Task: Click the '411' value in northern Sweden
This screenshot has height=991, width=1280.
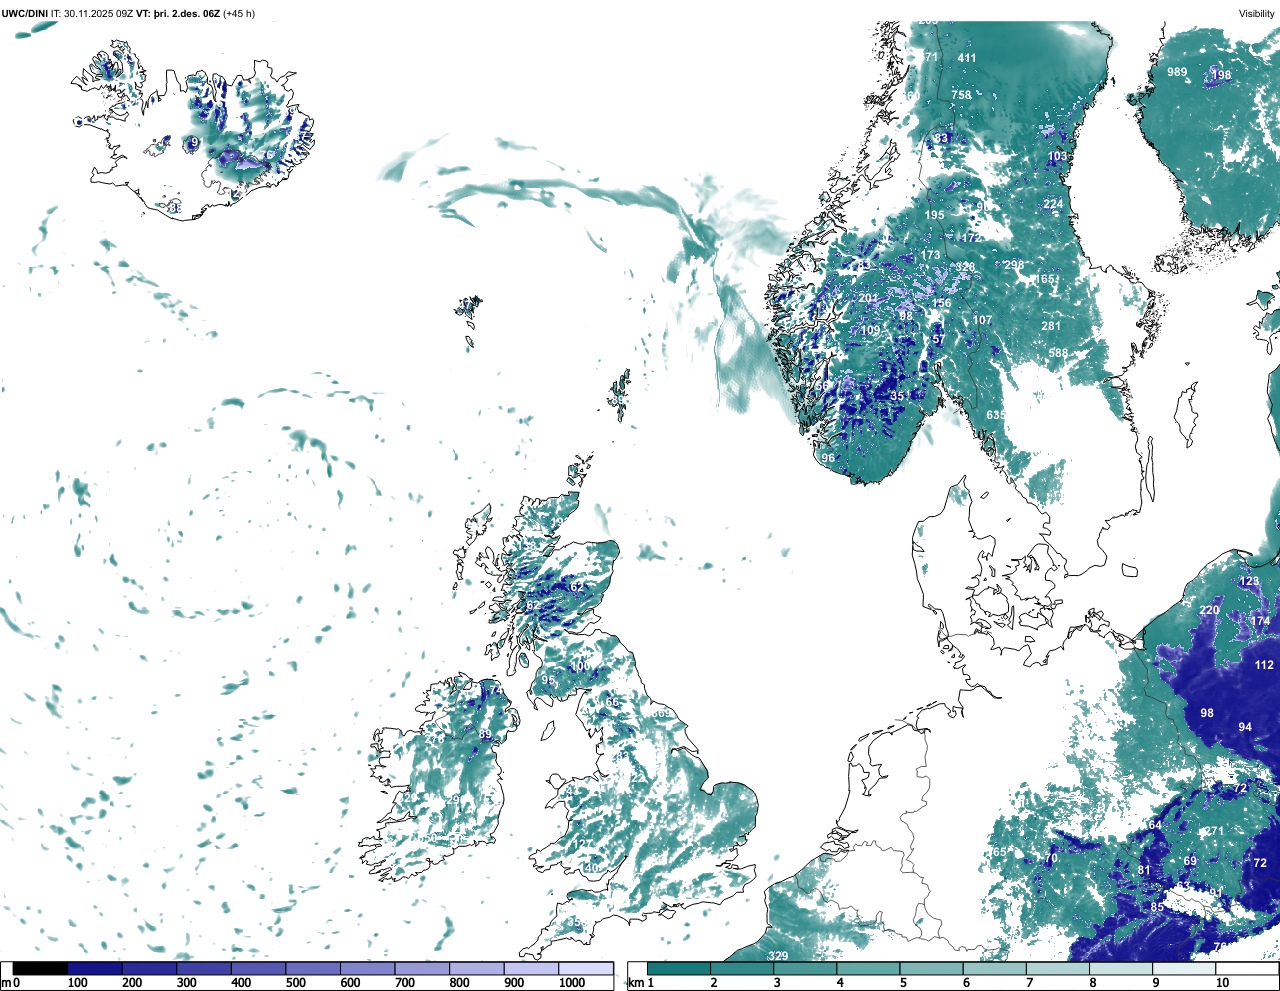Action: pyautogui.click(x=966, y=58)
